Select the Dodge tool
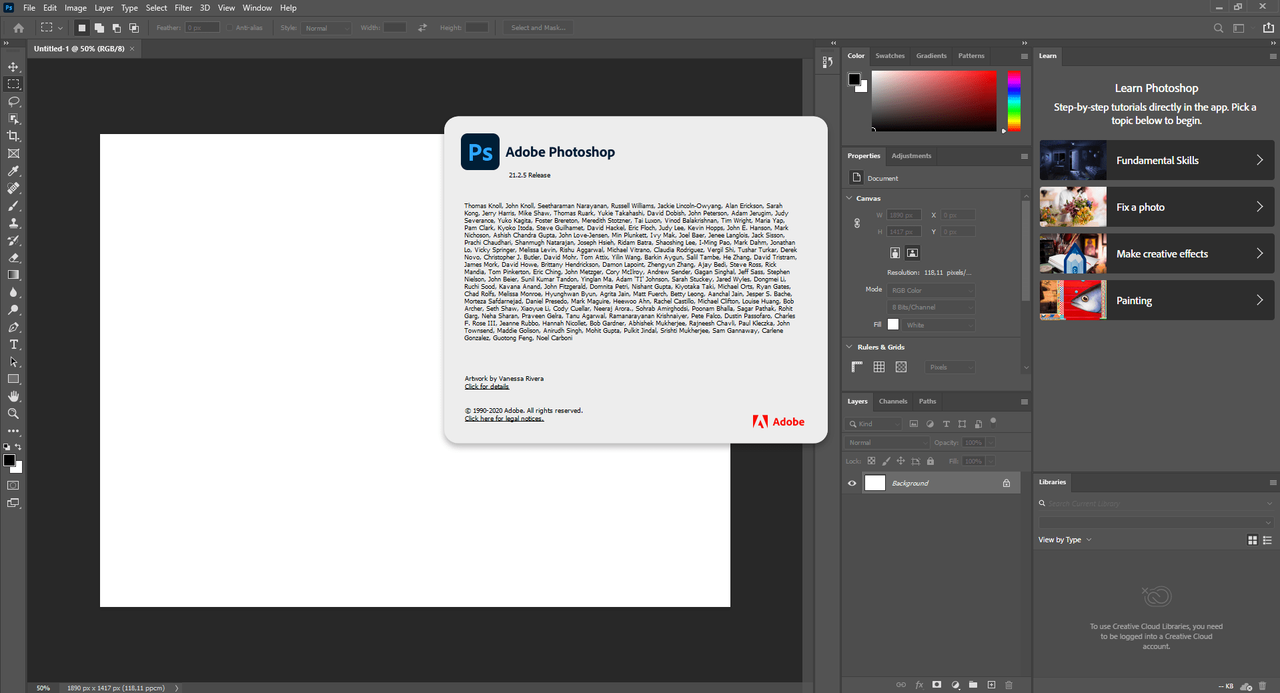 tap(14, 309)
